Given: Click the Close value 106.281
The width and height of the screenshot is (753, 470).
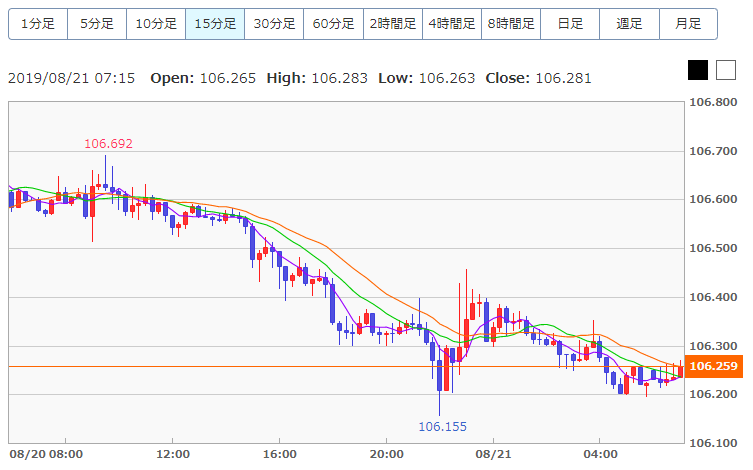Looking at the screenshot, I should coord(563,78).
